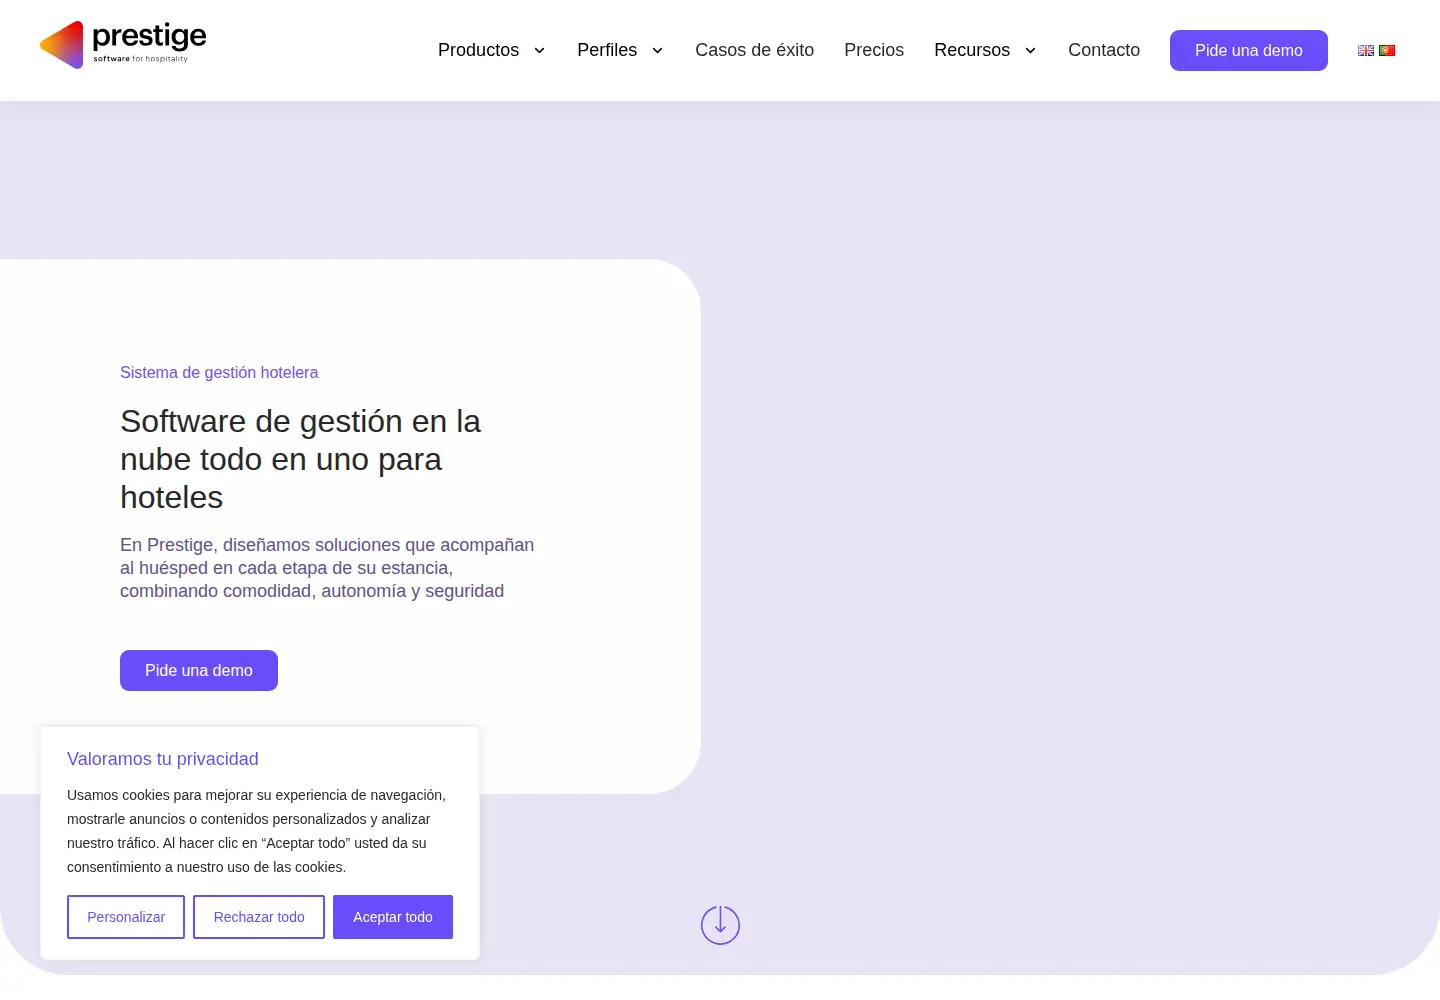The image size is (1440, 1000).
Task: Switch to the English language flag
Action: (1366, 50)
